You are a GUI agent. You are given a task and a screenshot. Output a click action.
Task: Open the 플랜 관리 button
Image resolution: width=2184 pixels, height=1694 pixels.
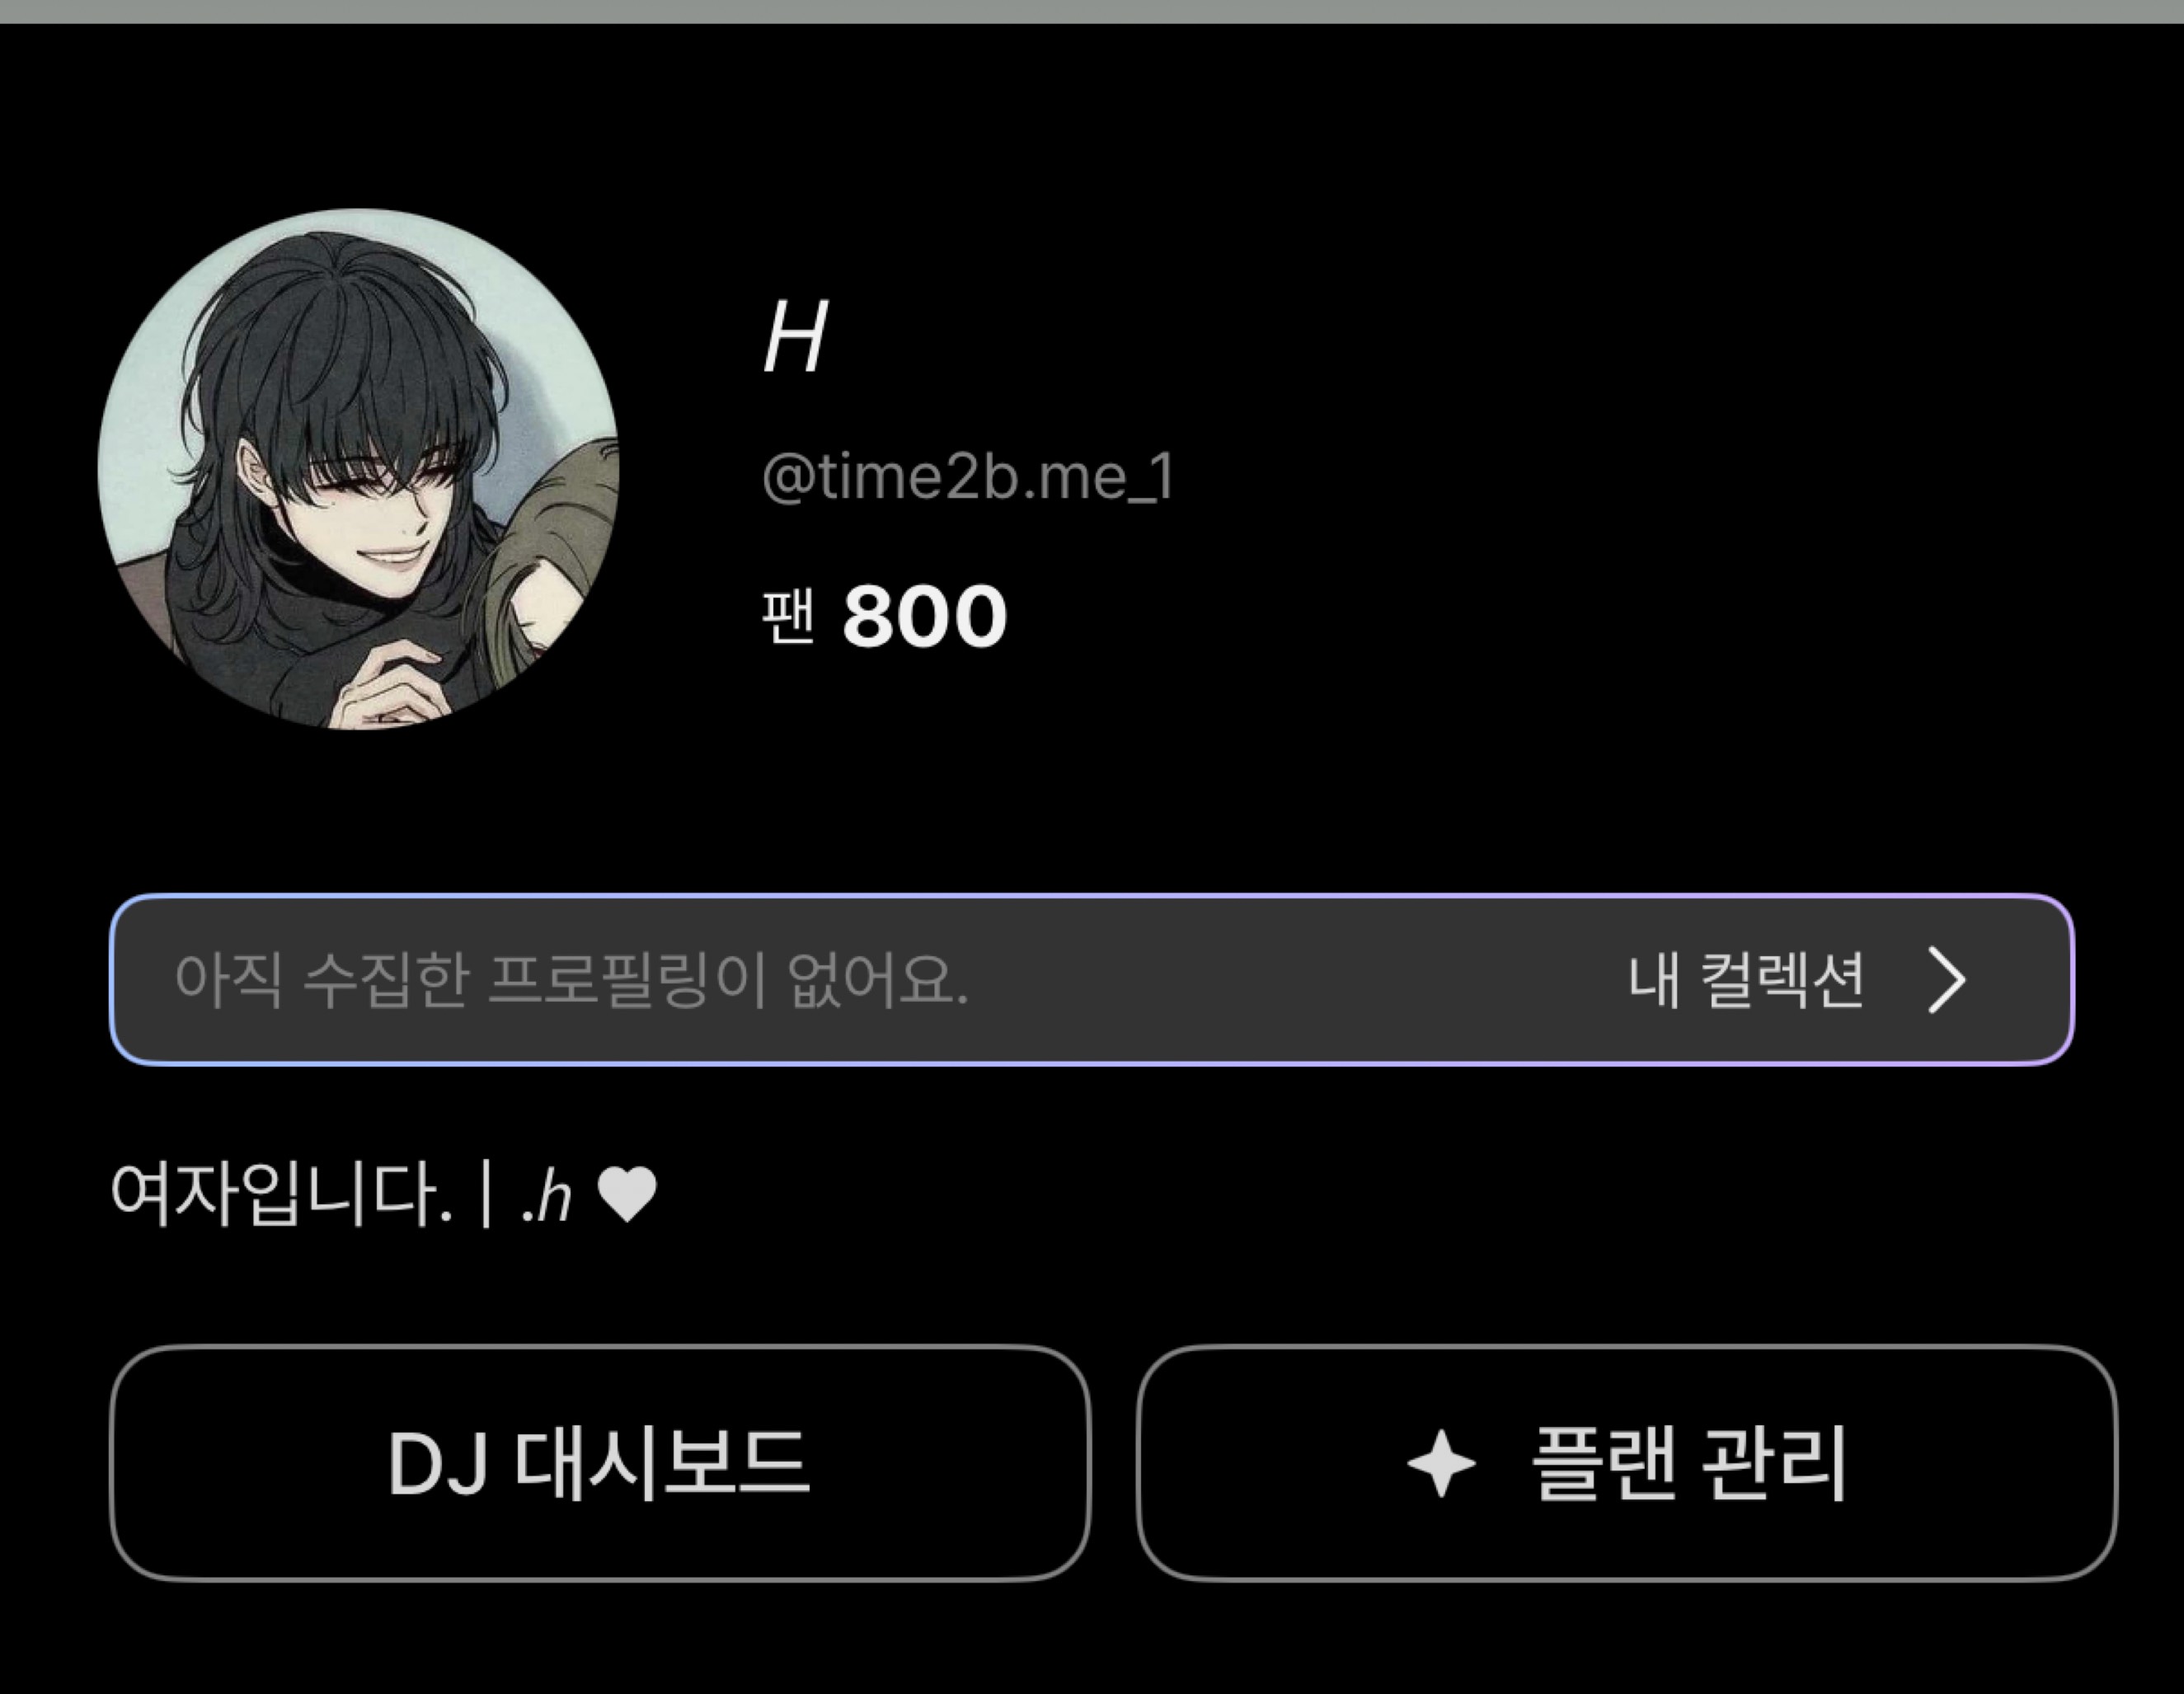(x=1627, y=1463)
